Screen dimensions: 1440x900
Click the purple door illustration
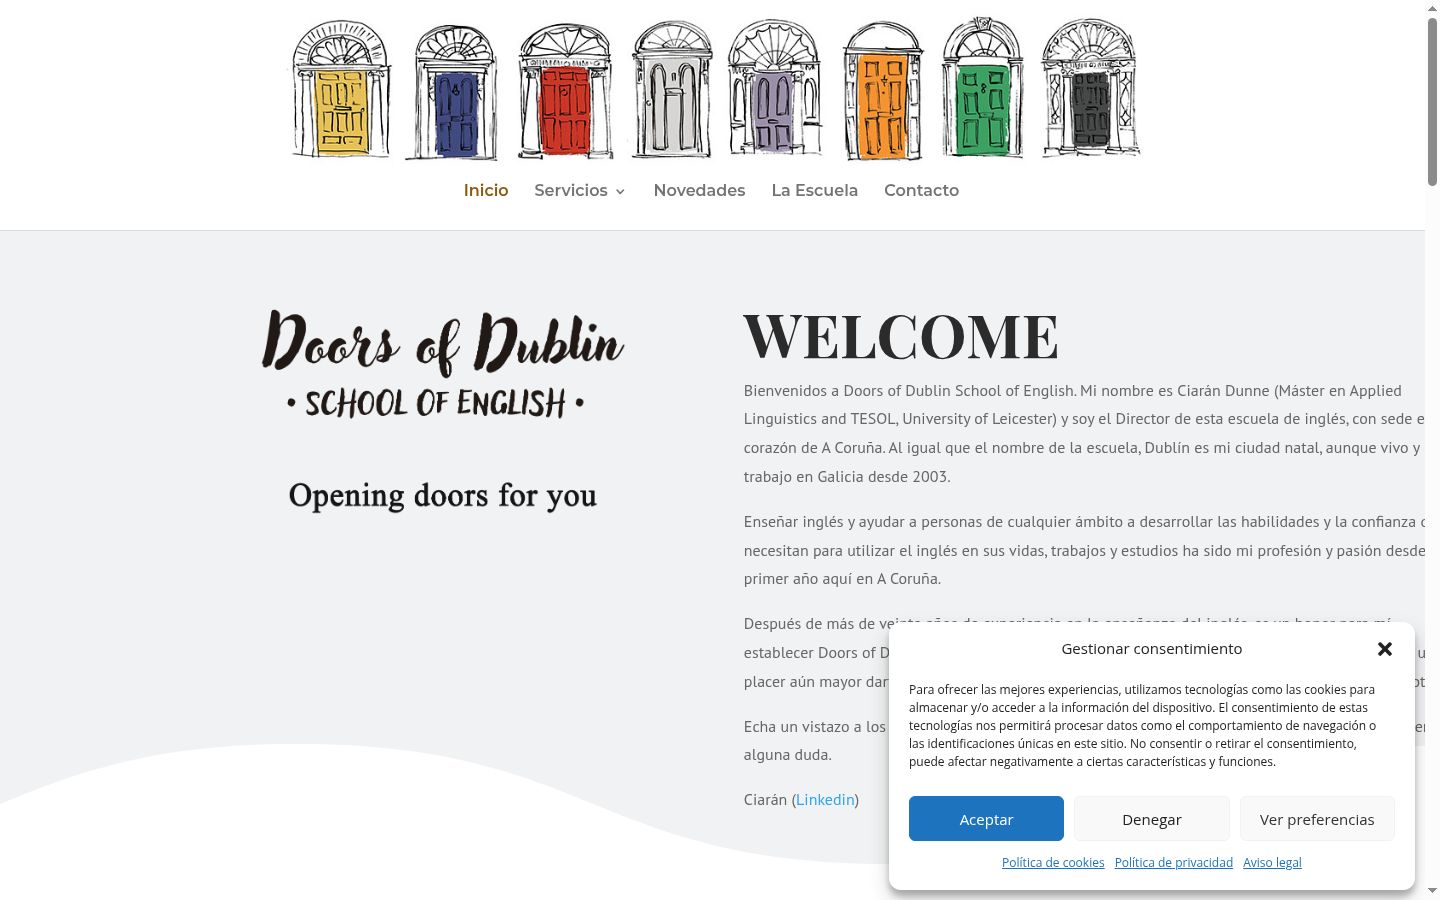pyautogui.click(x=774, y=88)
